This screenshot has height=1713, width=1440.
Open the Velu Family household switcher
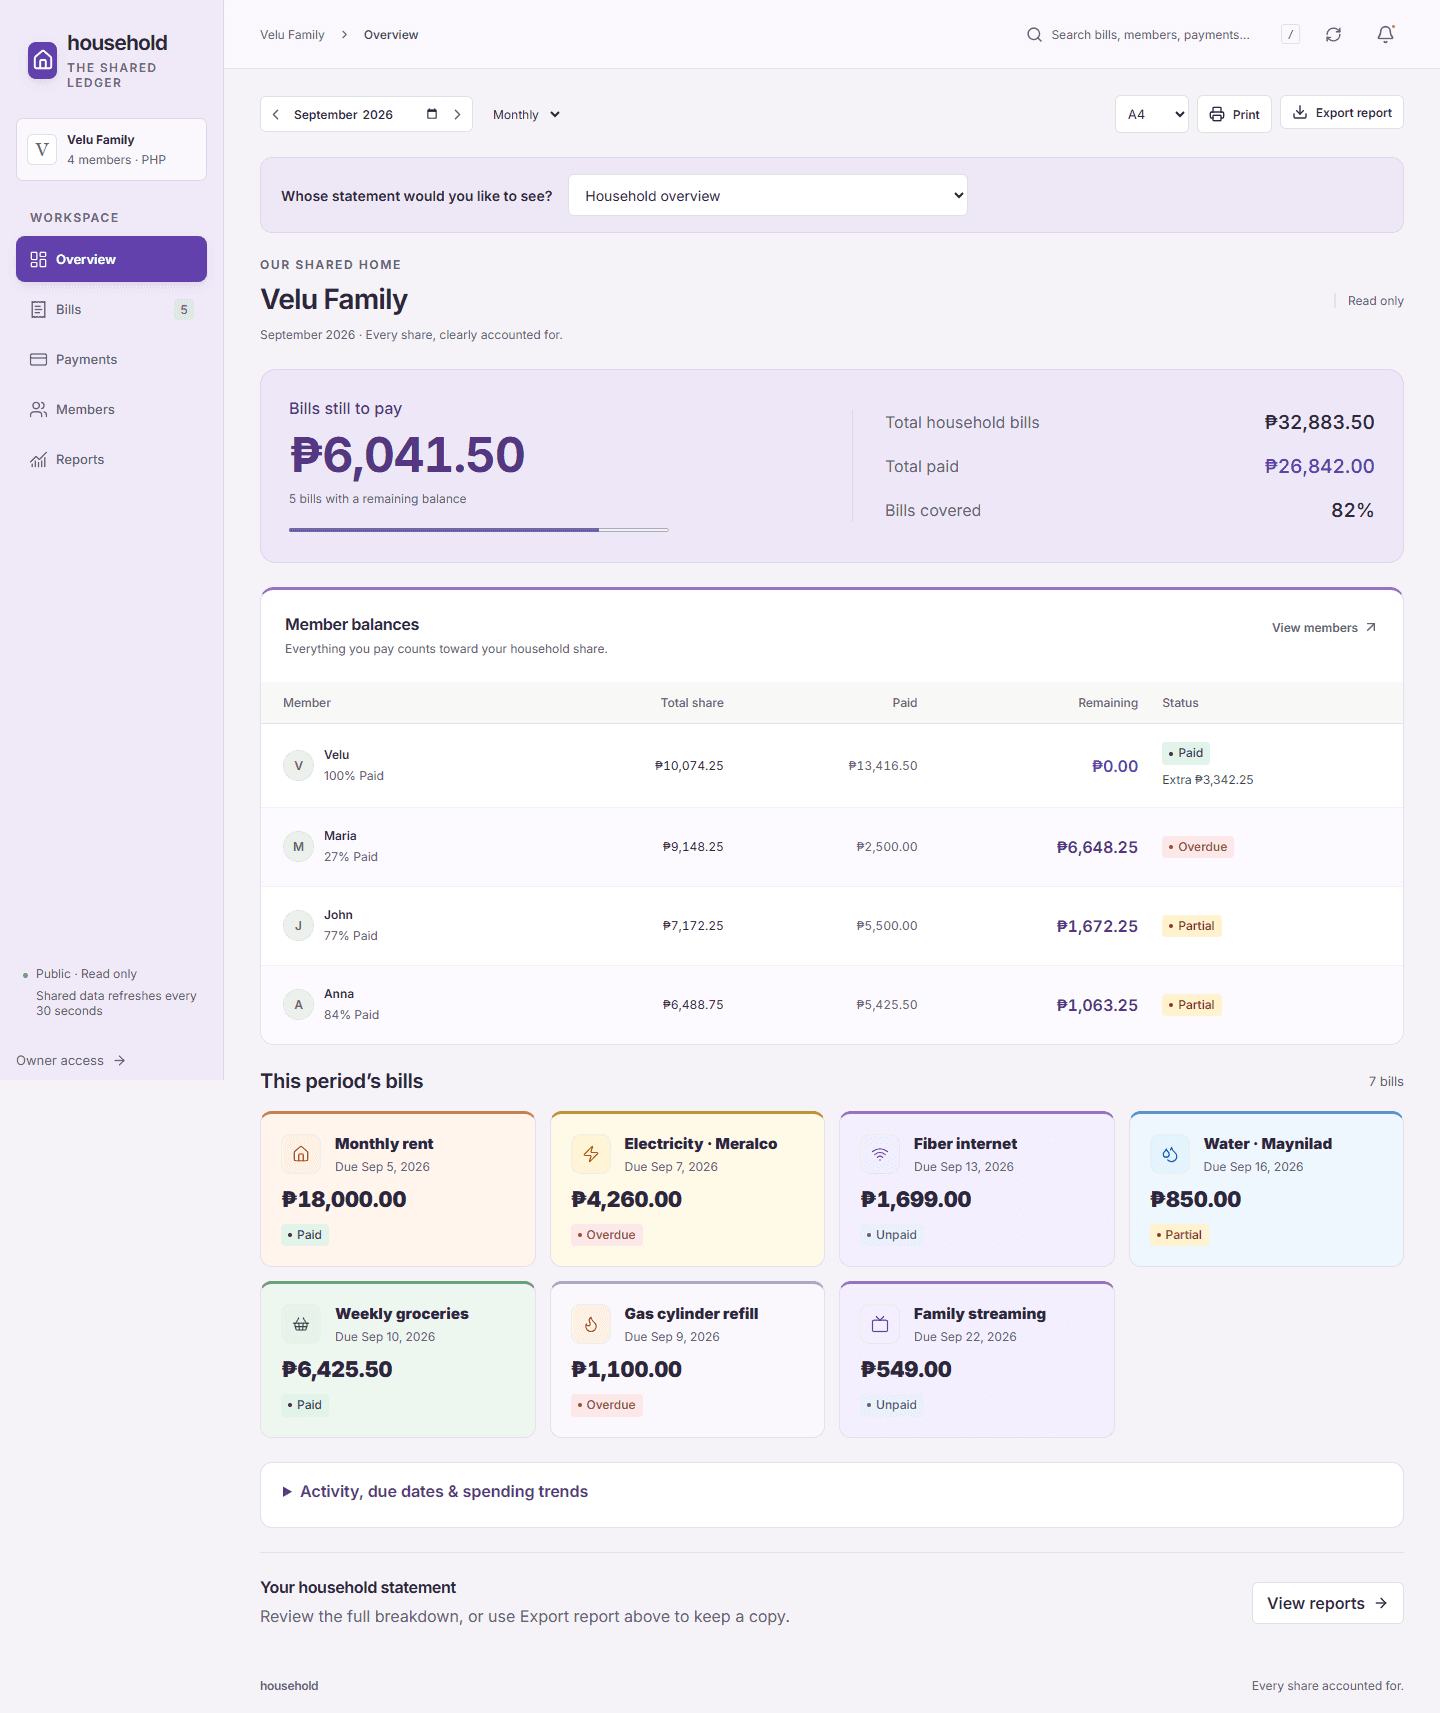111,150
